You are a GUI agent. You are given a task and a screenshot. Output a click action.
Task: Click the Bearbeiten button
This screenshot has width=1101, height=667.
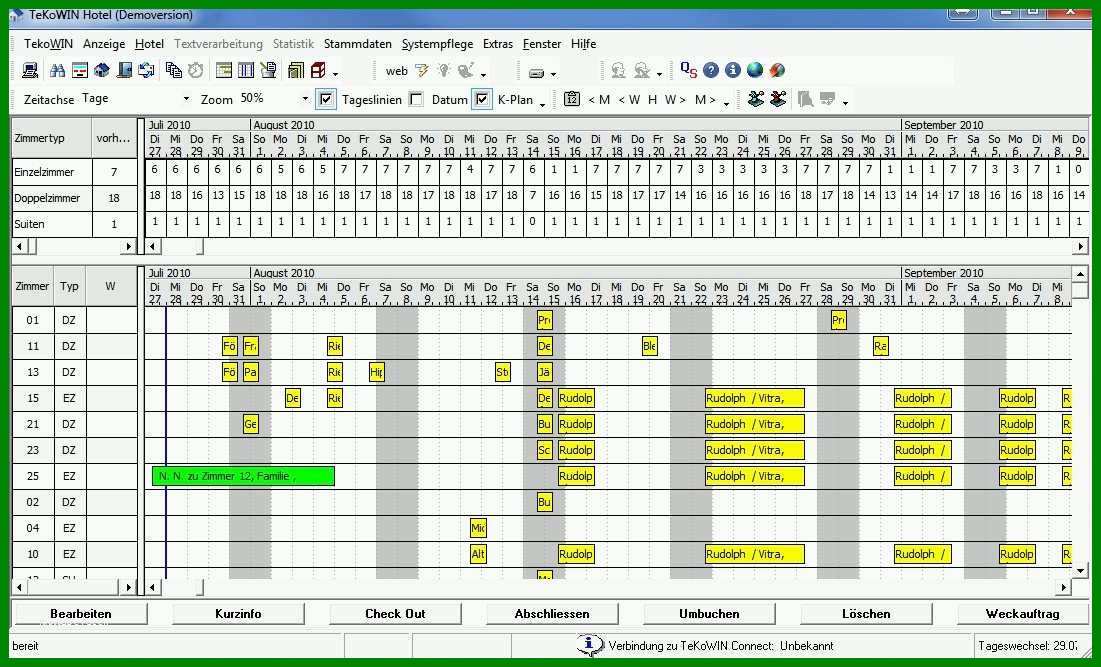click(81, 614)
